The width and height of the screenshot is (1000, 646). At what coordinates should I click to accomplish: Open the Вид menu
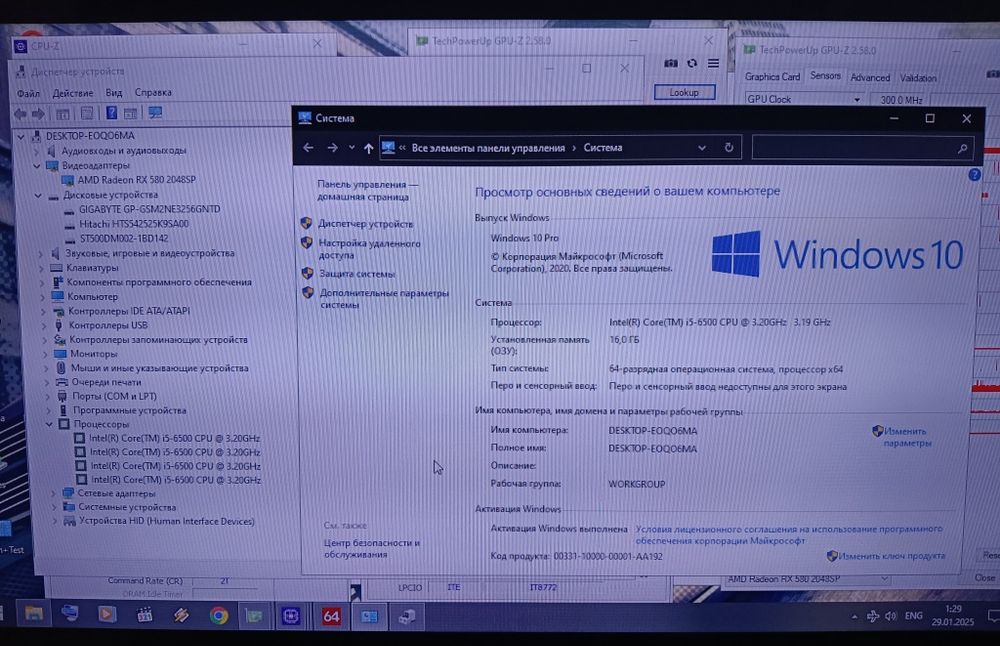pos(114,92)
